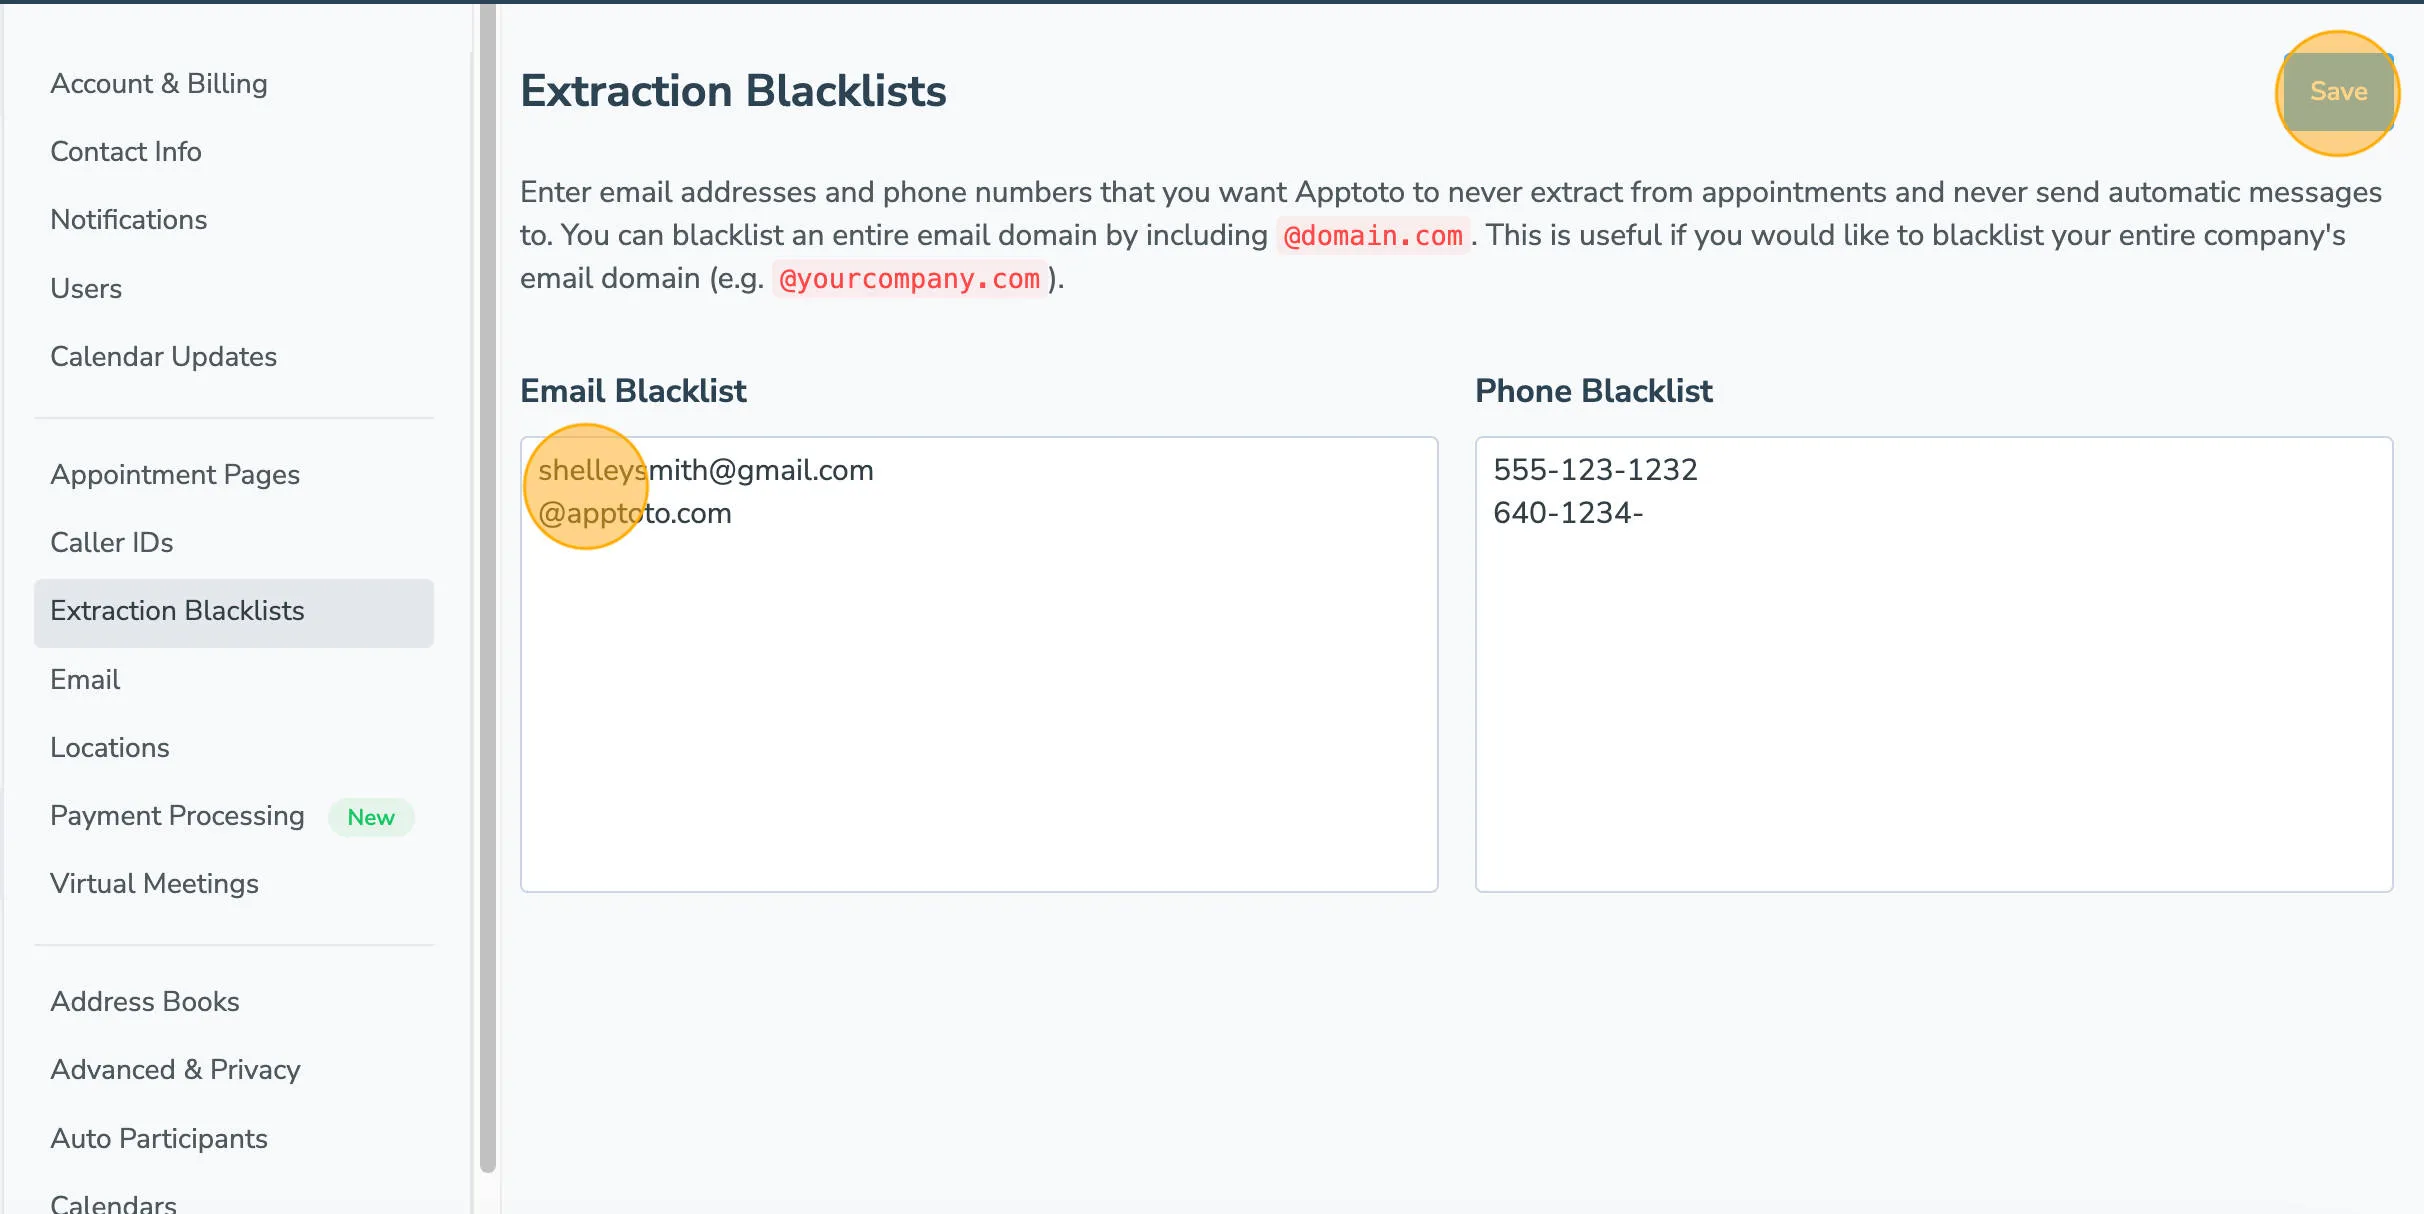
Task: Click inside the Email Blacklist text area
Action: 978,660
